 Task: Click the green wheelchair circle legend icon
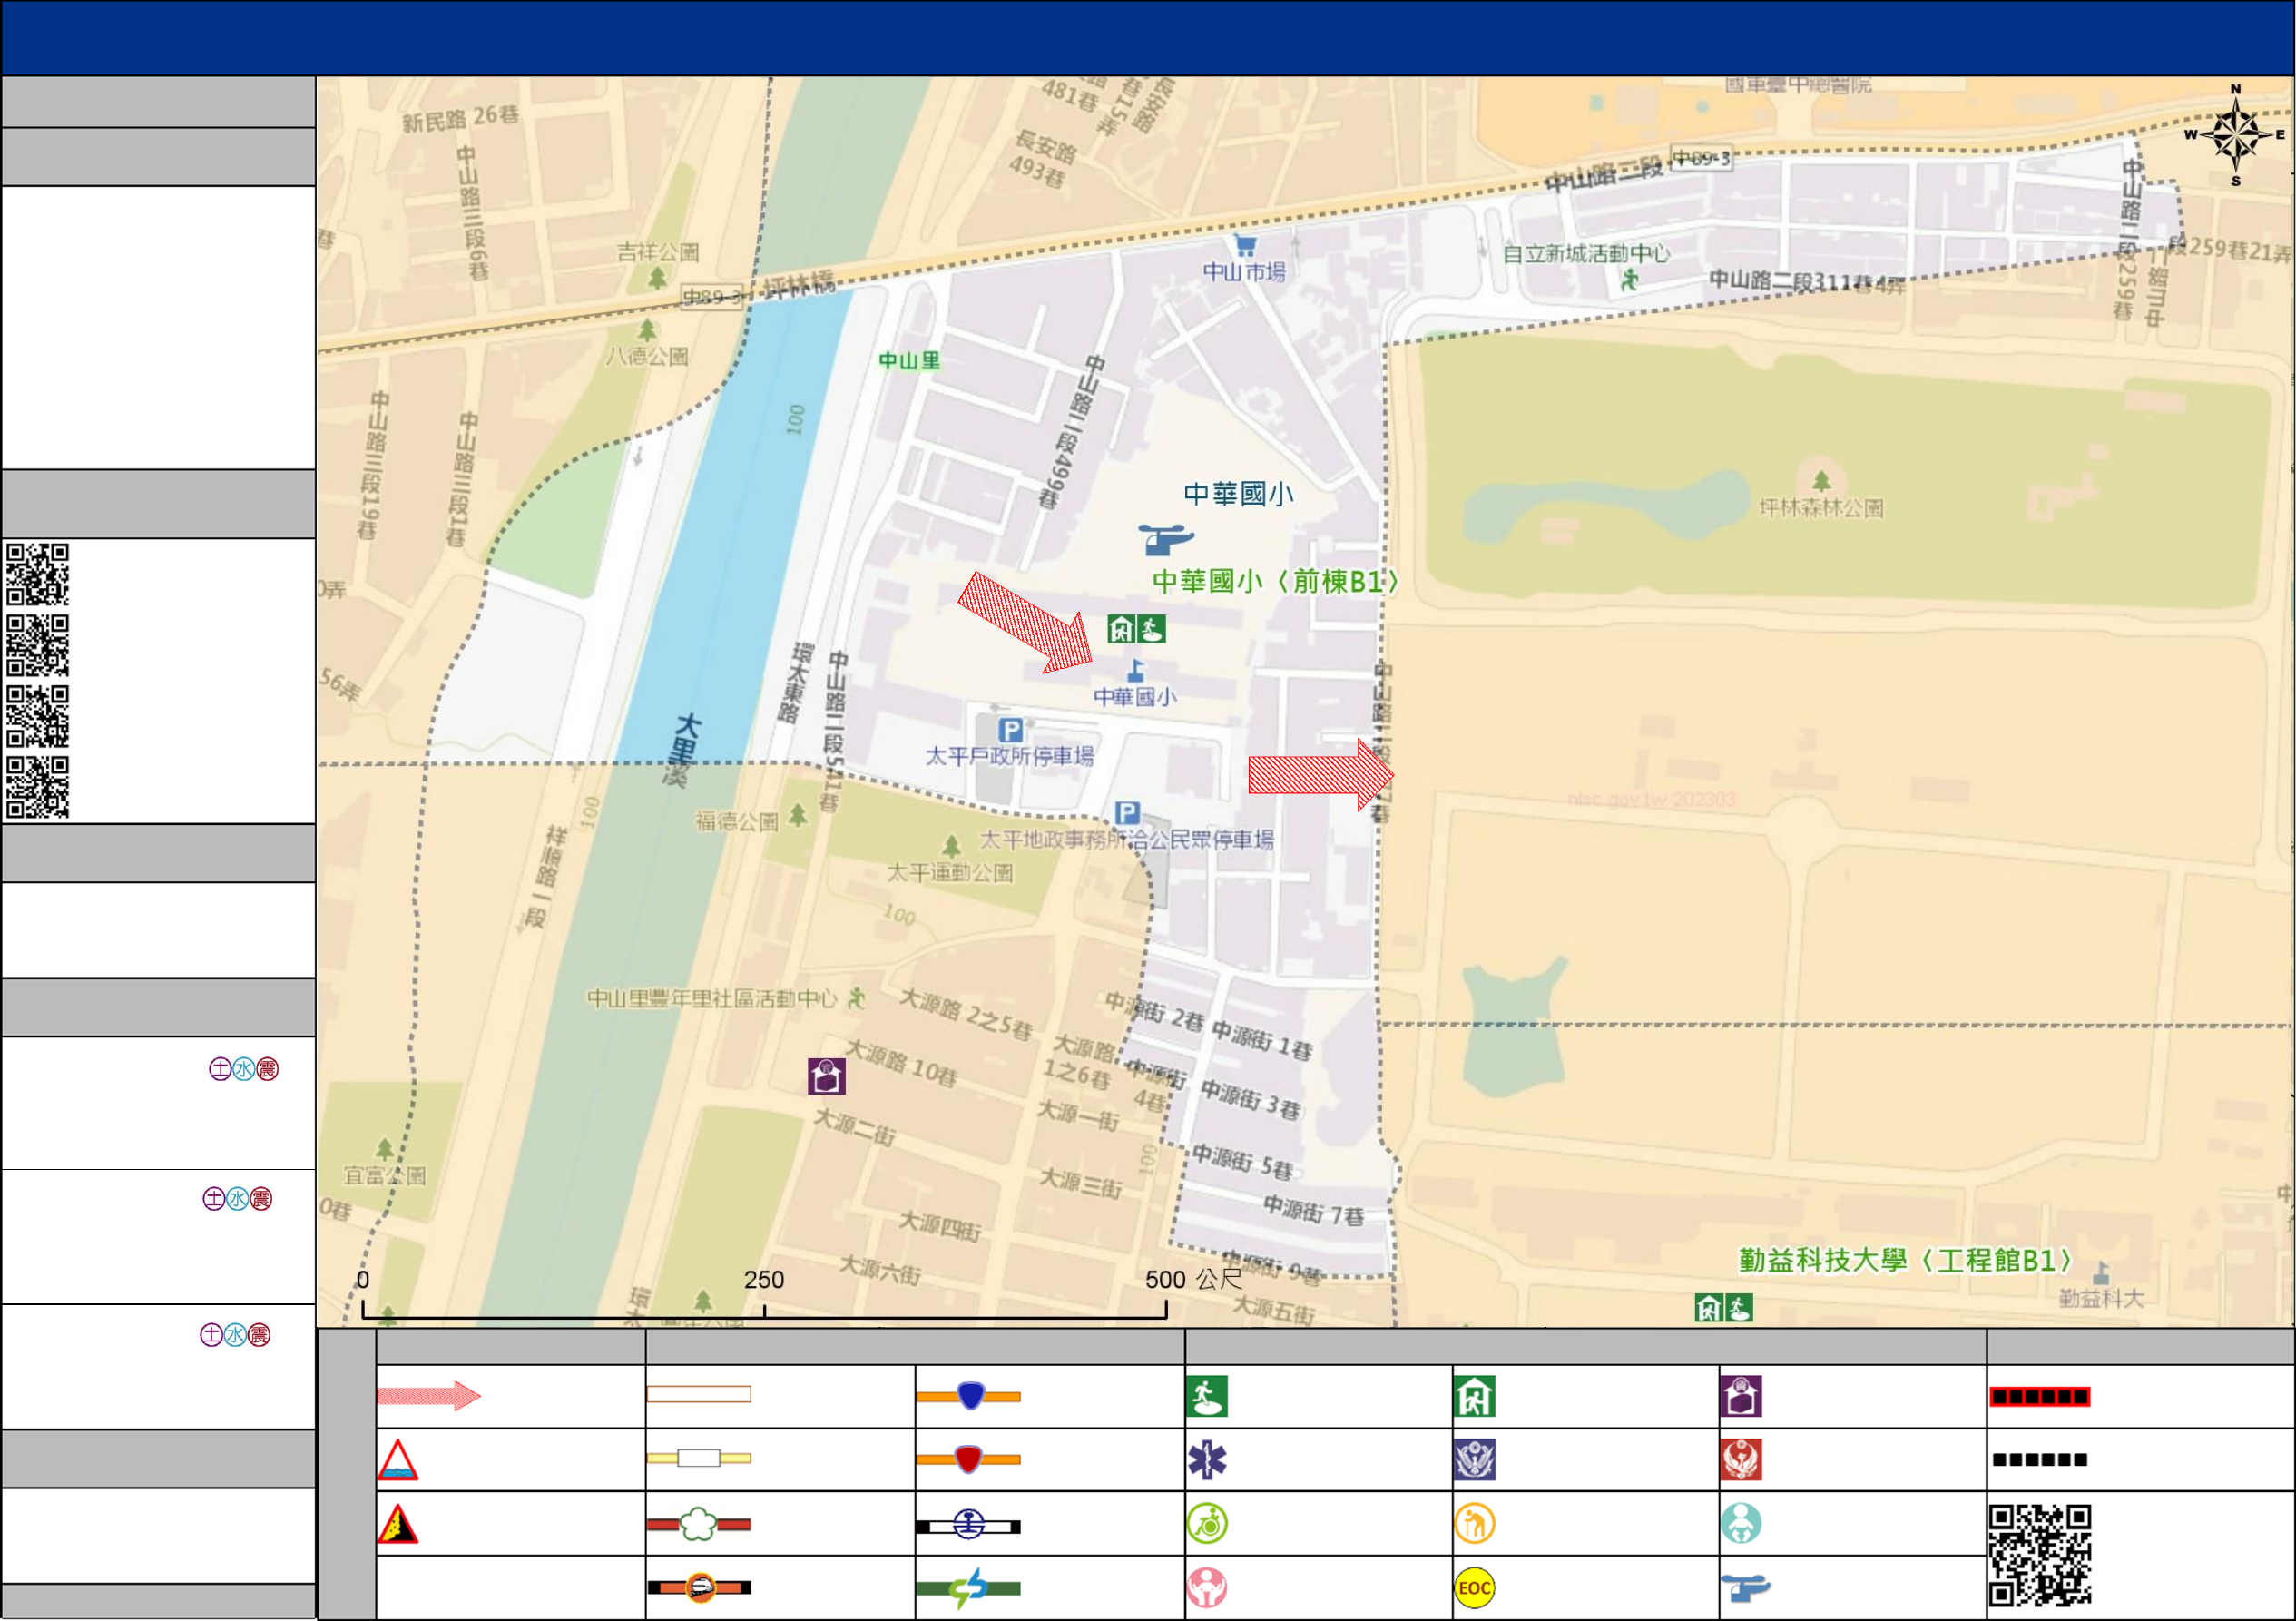pyautogui.click(x=1207, y=1524)
